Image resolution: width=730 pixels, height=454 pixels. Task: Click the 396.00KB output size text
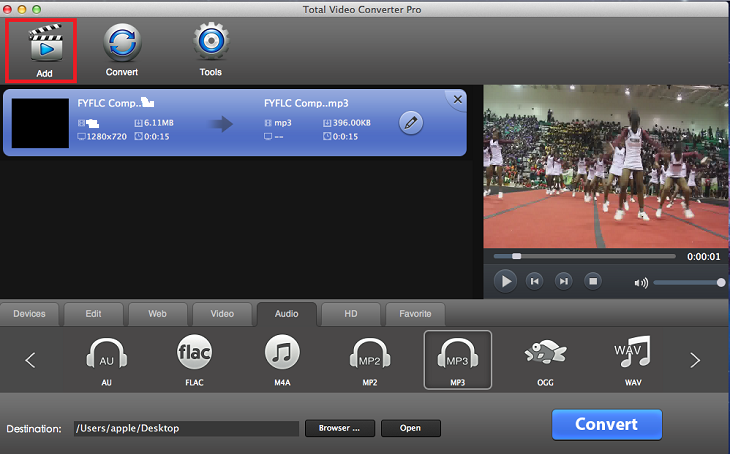coord(351,123)
